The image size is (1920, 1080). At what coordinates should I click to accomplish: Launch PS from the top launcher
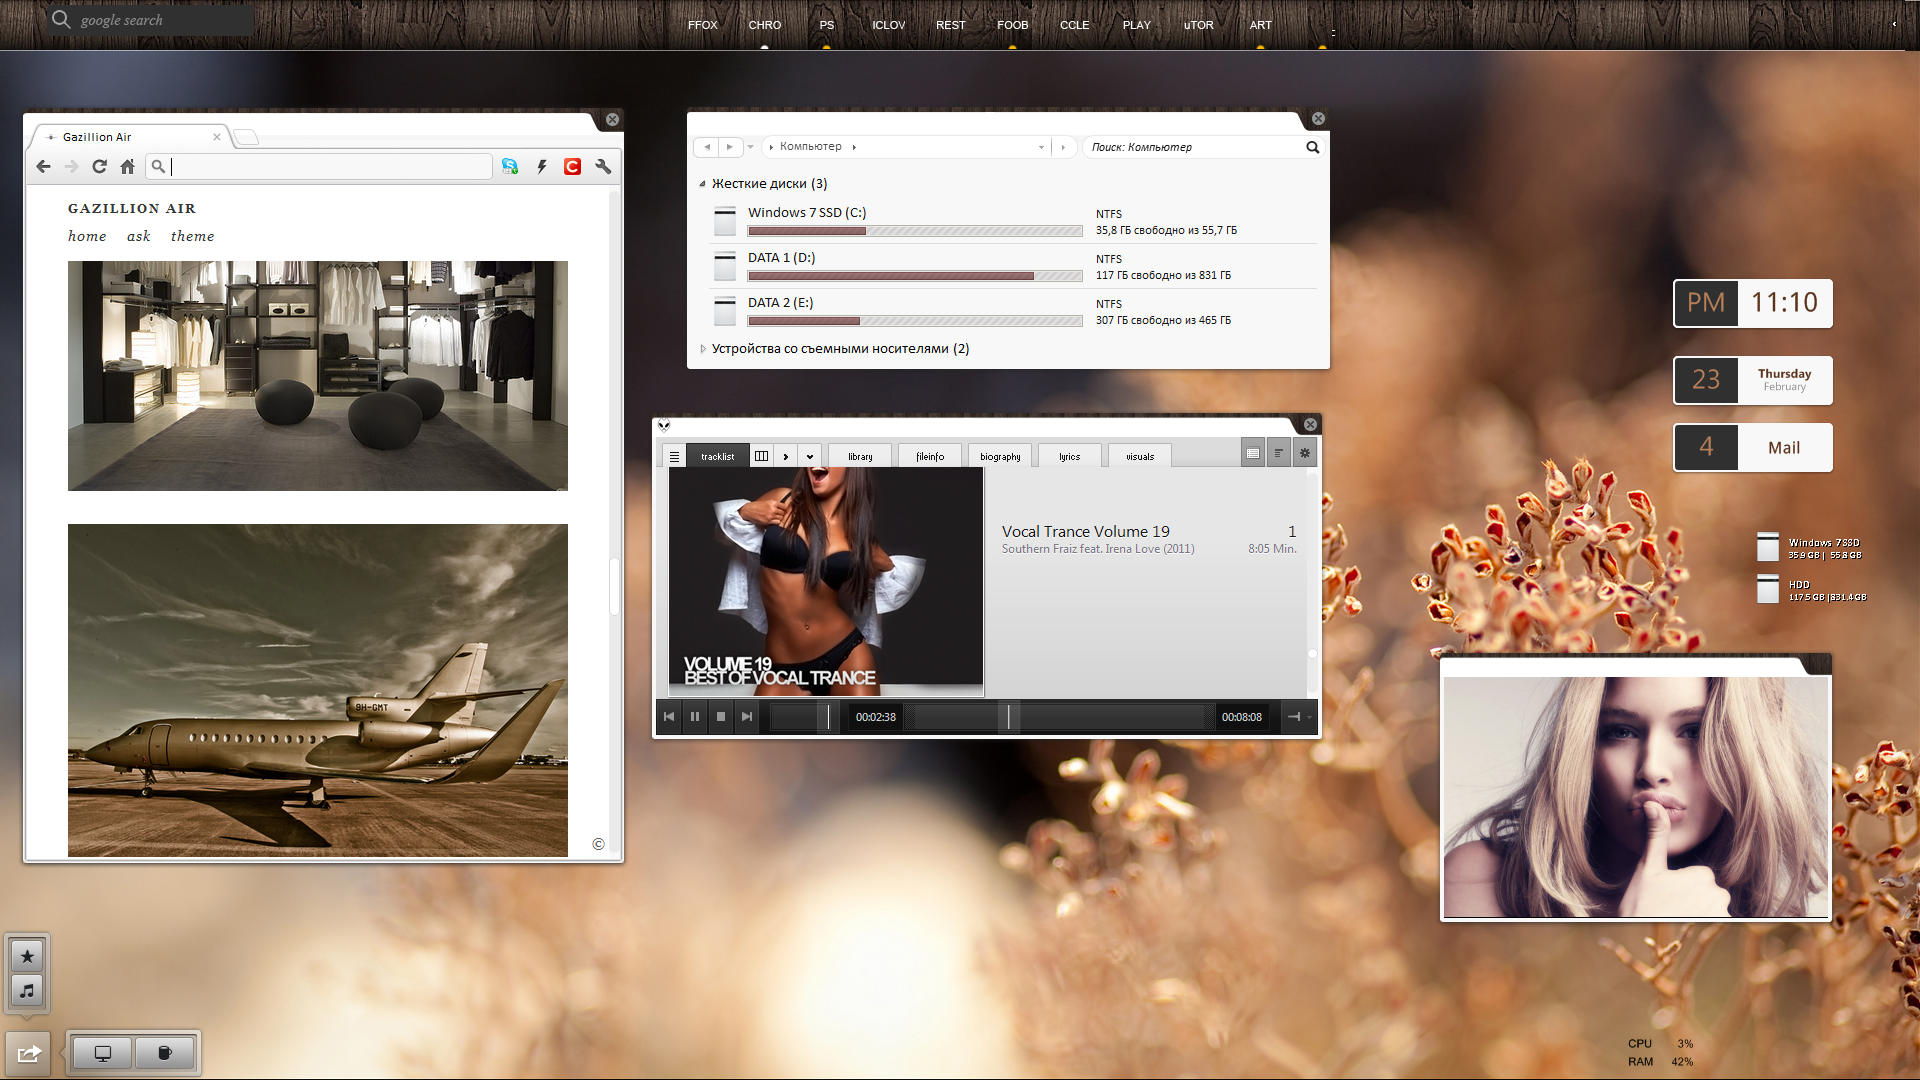pos(827,25)
